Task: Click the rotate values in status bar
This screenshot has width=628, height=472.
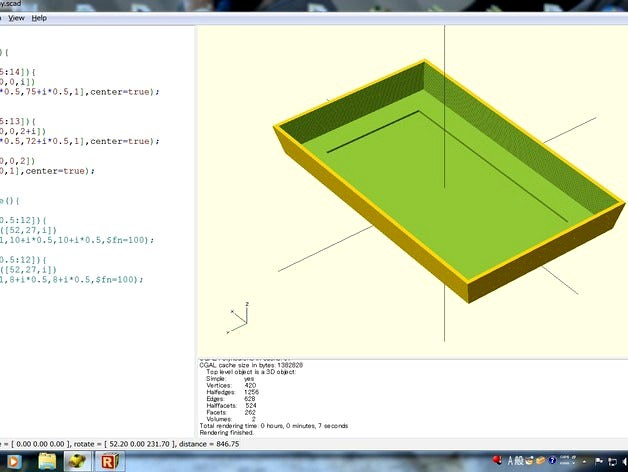Action: [x=120, y=443]
